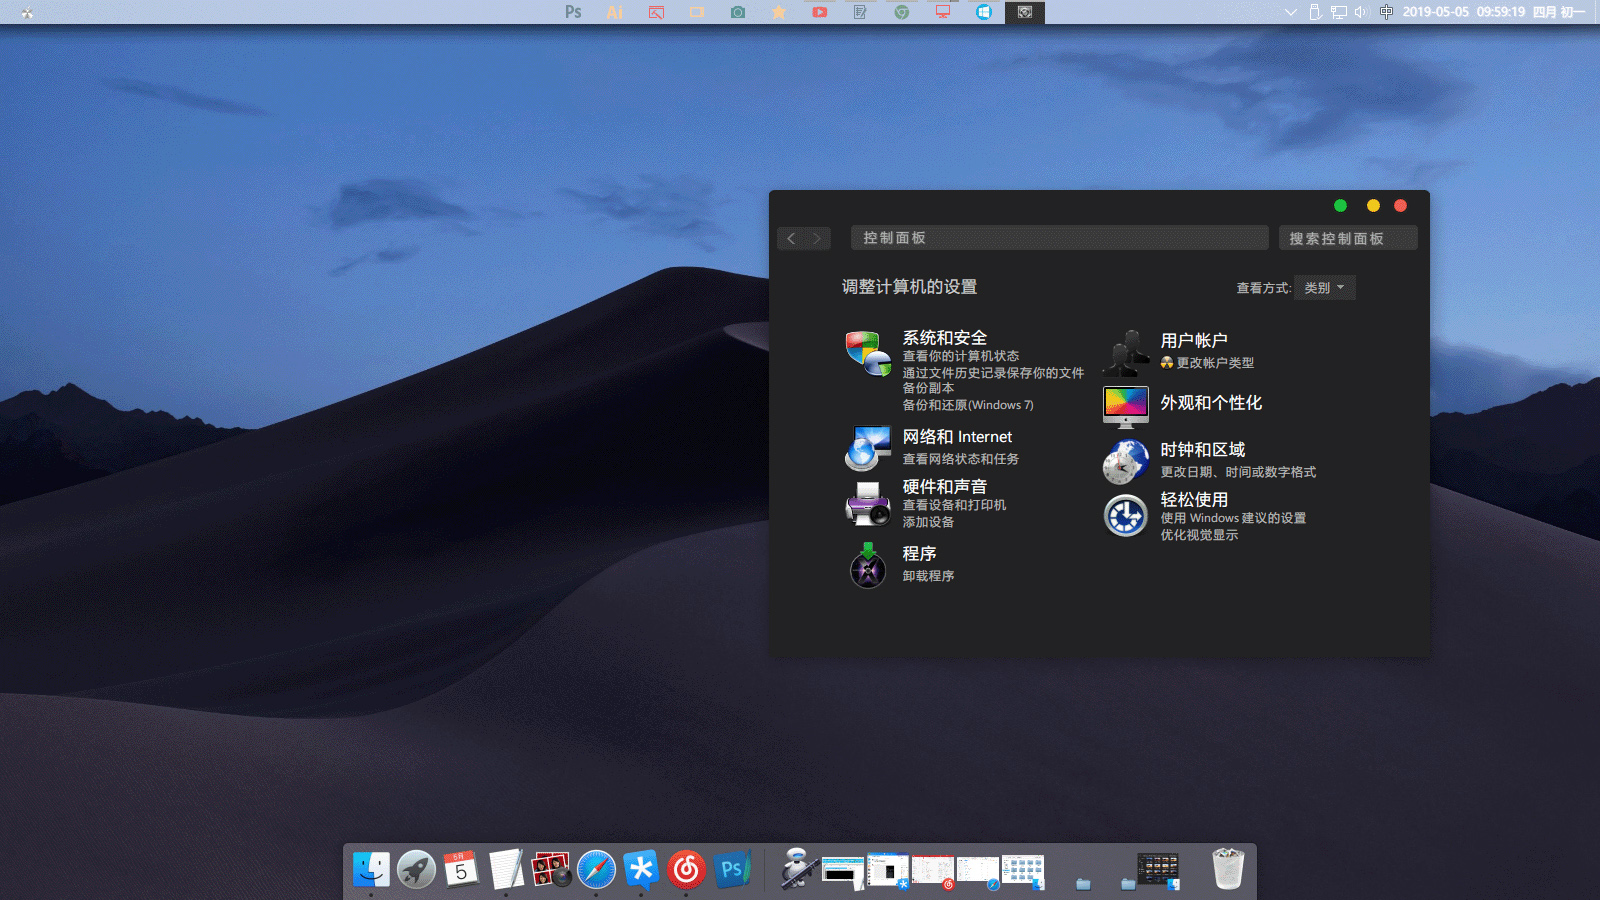Image resolution: width=1600 pixels, height=900 pixels.
Task: Click 查看你的计算机状态 link
Action: [961, 356]
